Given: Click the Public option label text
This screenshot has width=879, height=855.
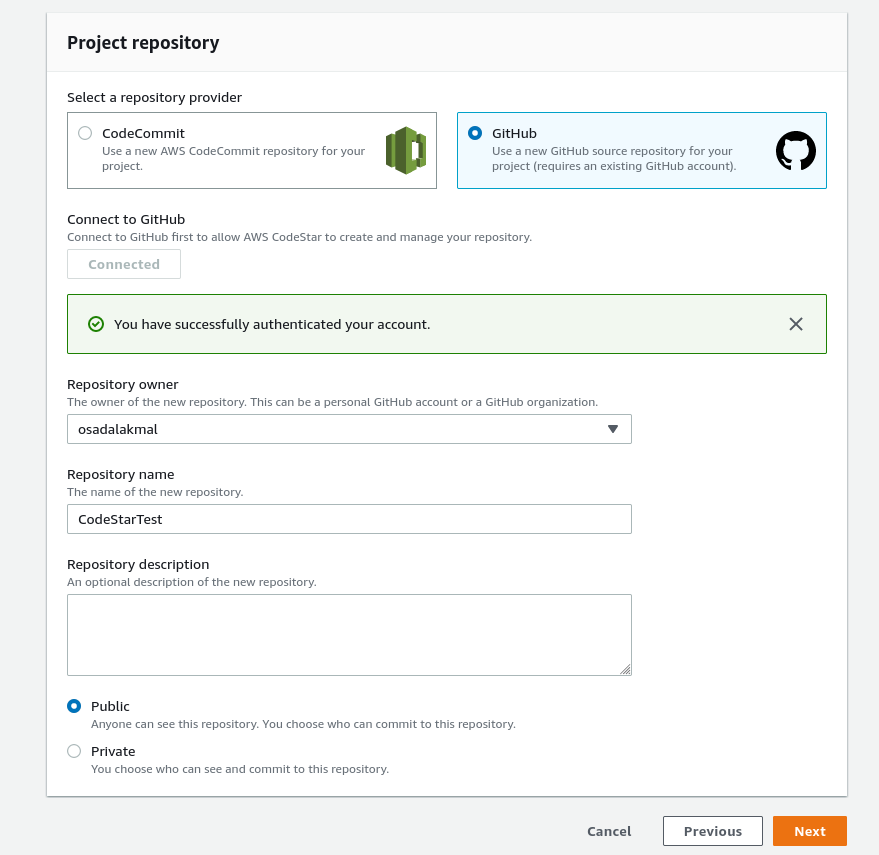Looking at the screenshot, I should point(110,706).
